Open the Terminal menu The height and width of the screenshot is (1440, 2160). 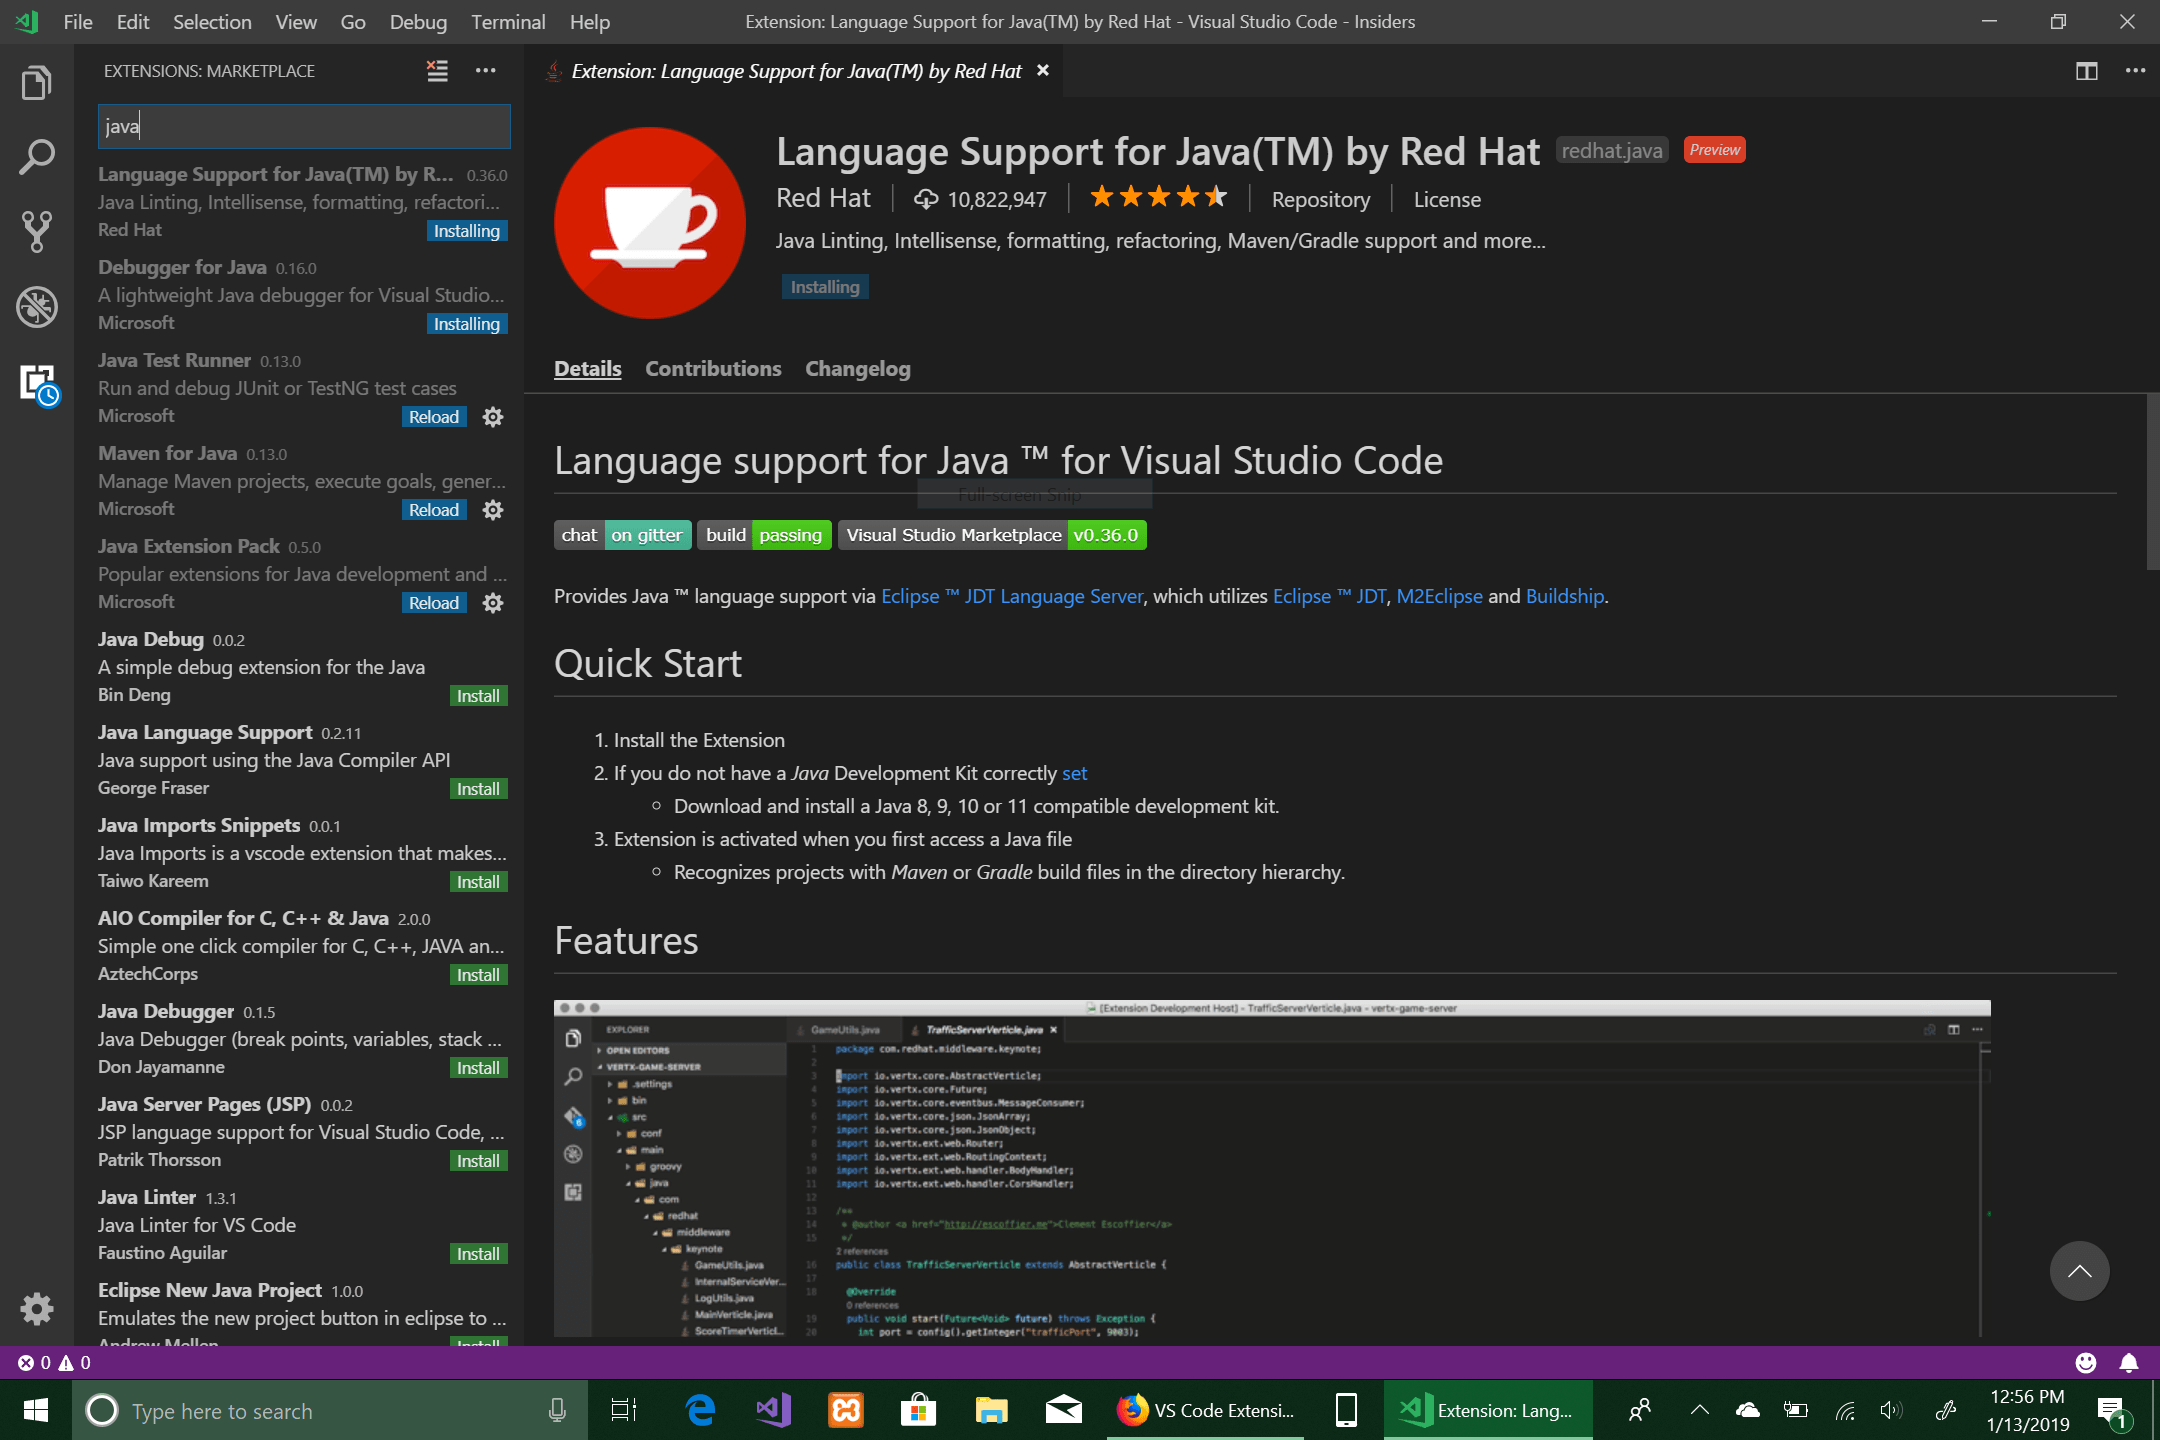507,22
